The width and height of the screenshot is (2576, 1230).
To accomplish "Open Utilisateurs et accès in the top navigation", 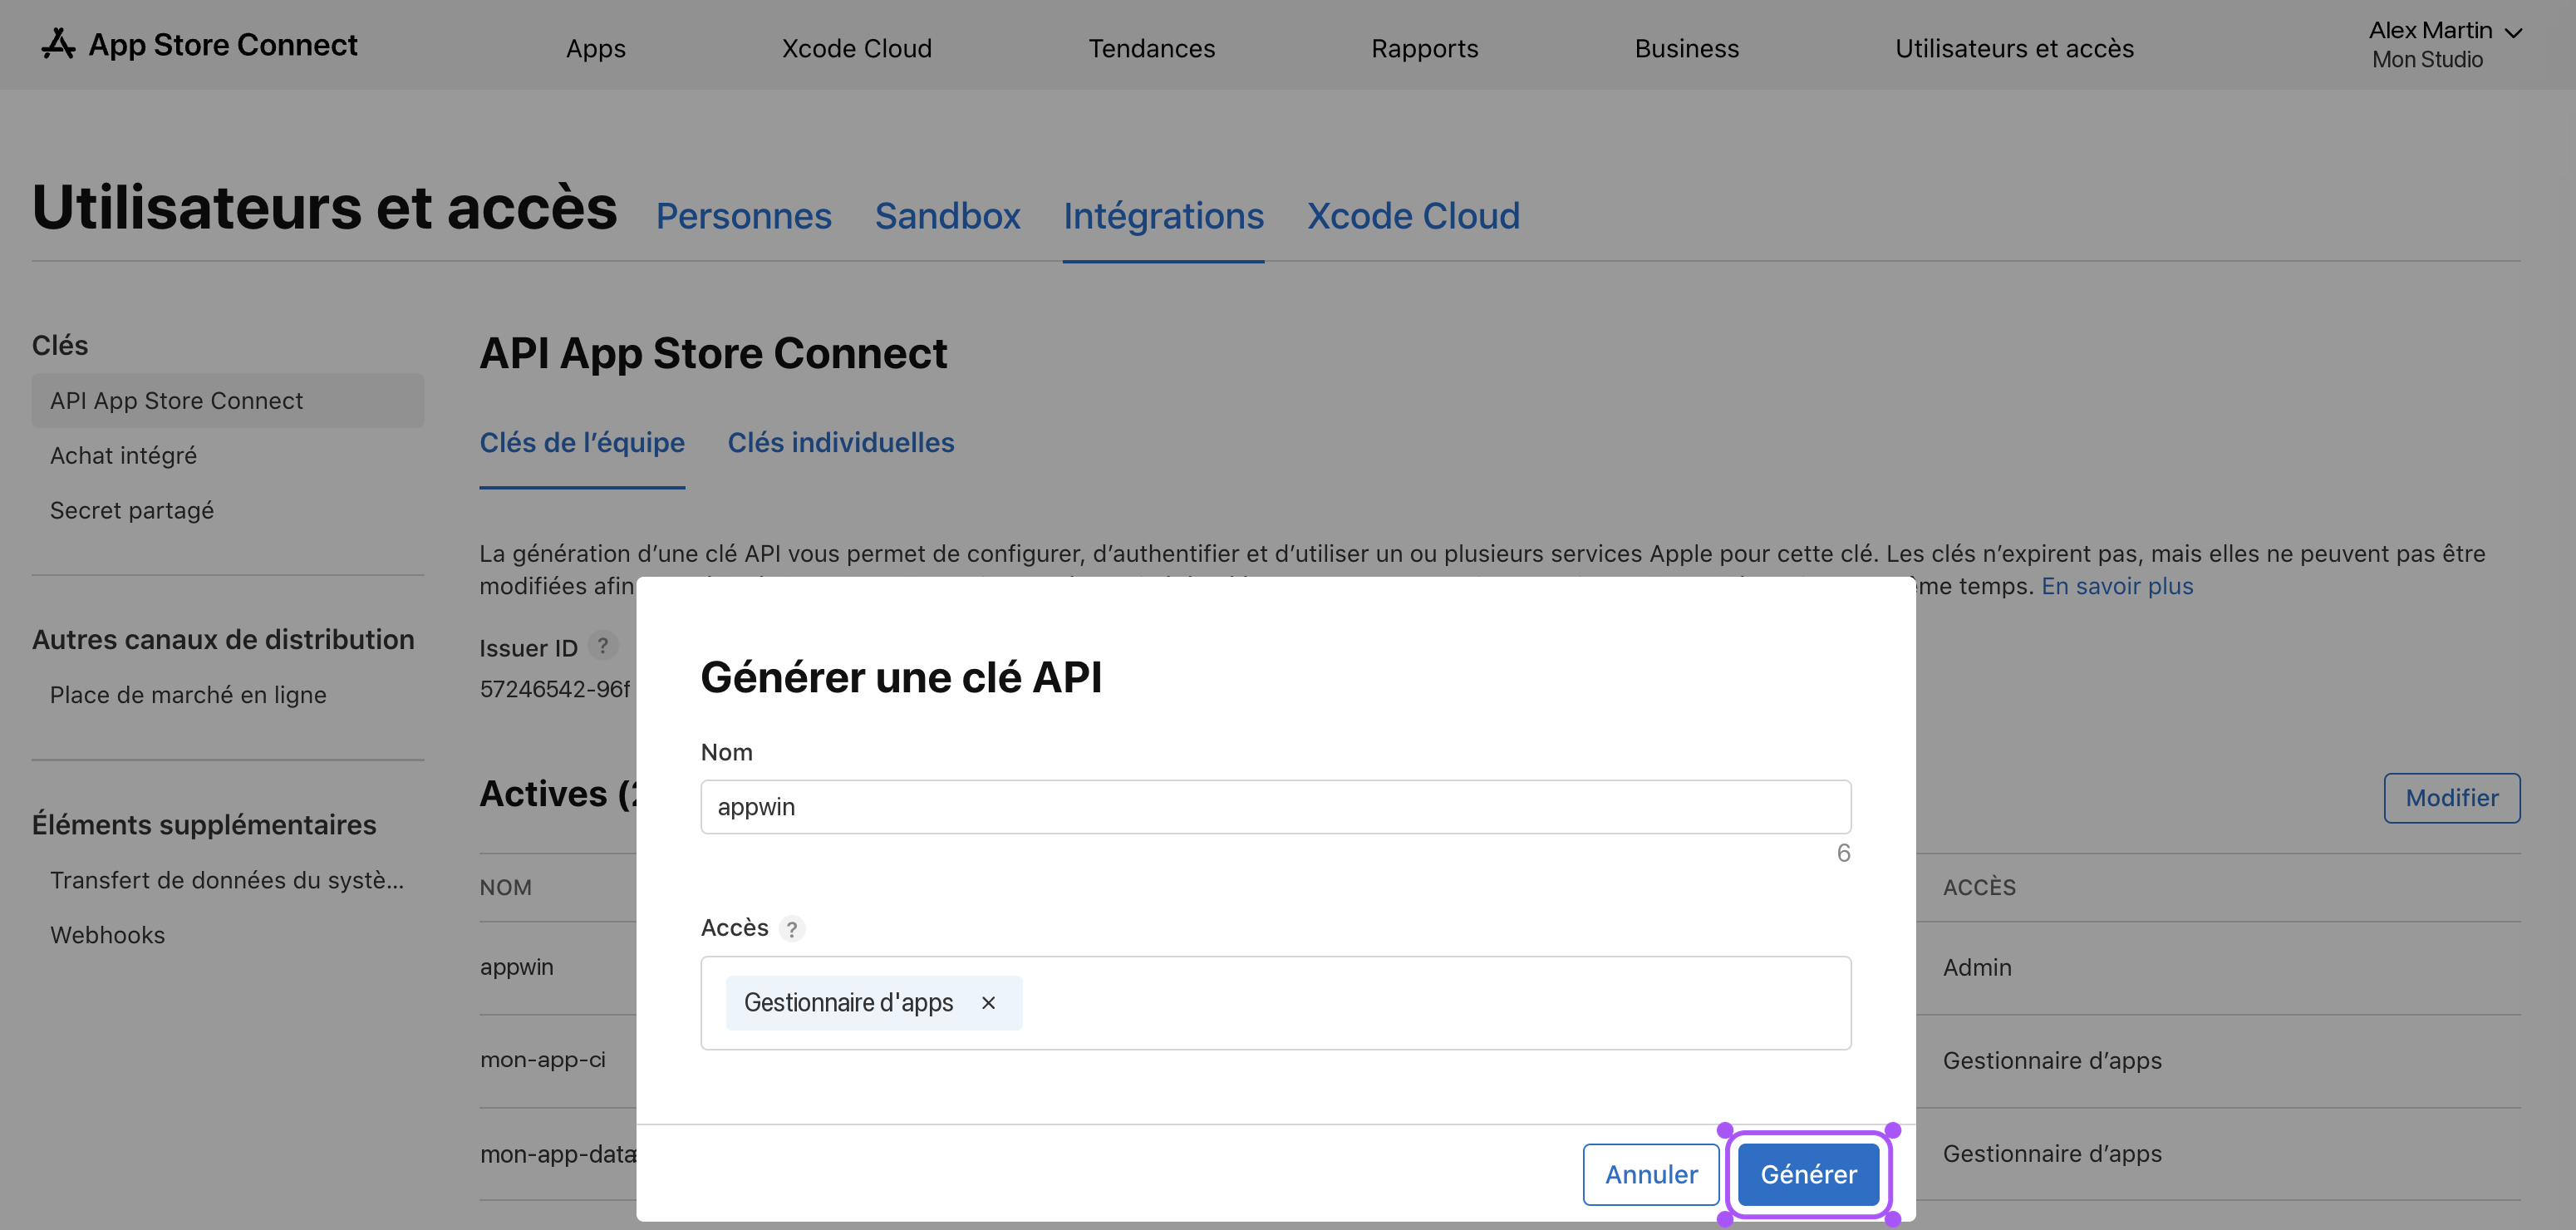I will pos(2014,48).
